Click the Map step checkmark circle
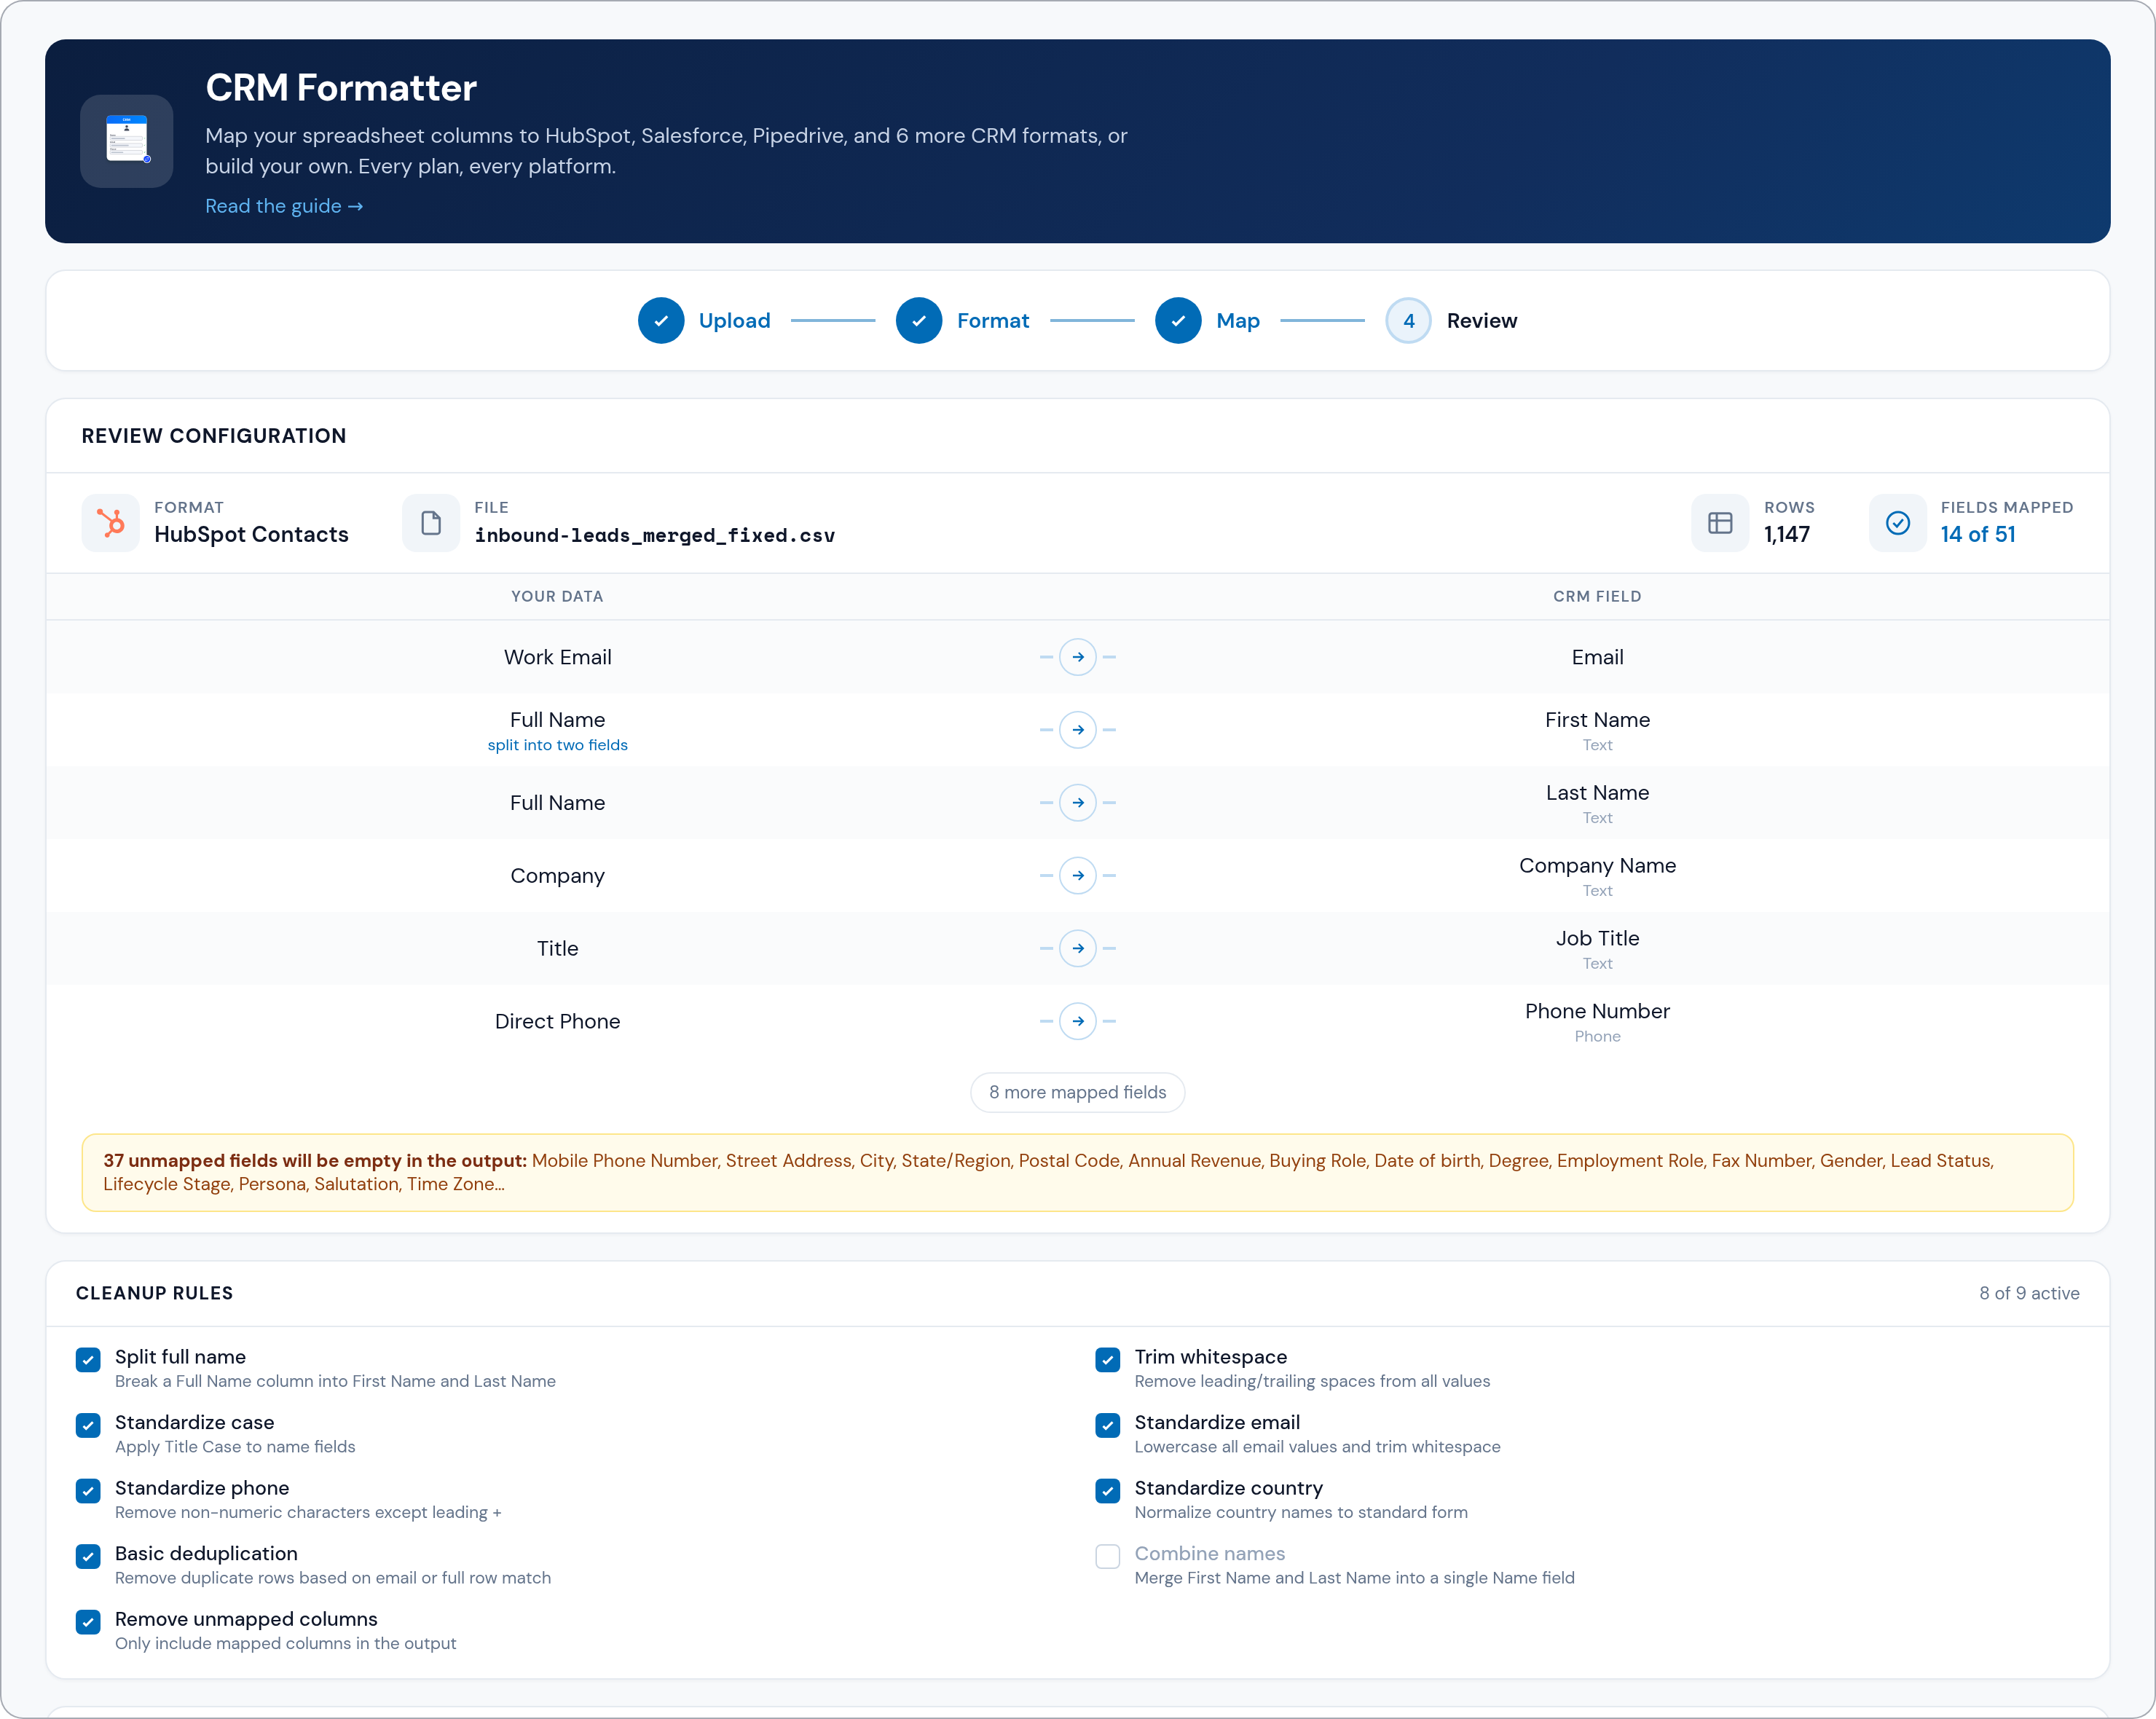The height and width of the screenshot is (1719, 2156). (1178, 321)
